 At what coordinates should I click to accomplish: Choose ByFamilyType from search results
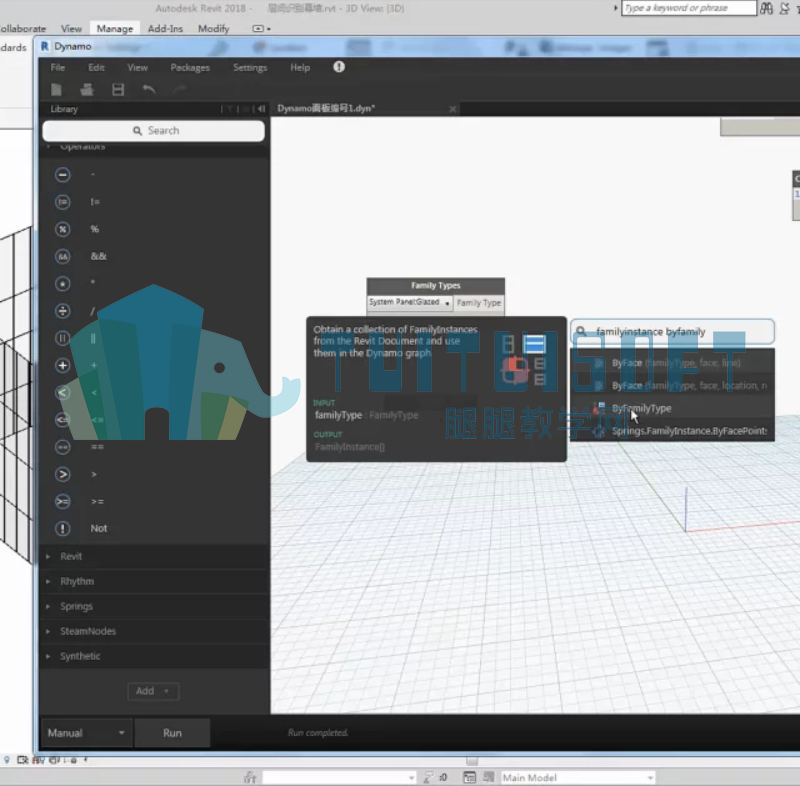tap(672, 408)
